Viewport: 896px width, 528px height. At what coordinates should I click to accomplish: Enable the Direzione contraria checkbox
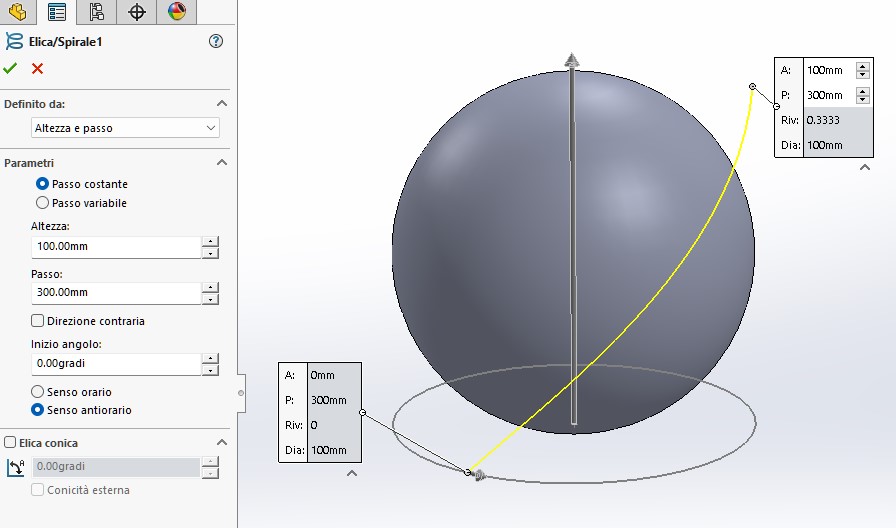point(38,321)
